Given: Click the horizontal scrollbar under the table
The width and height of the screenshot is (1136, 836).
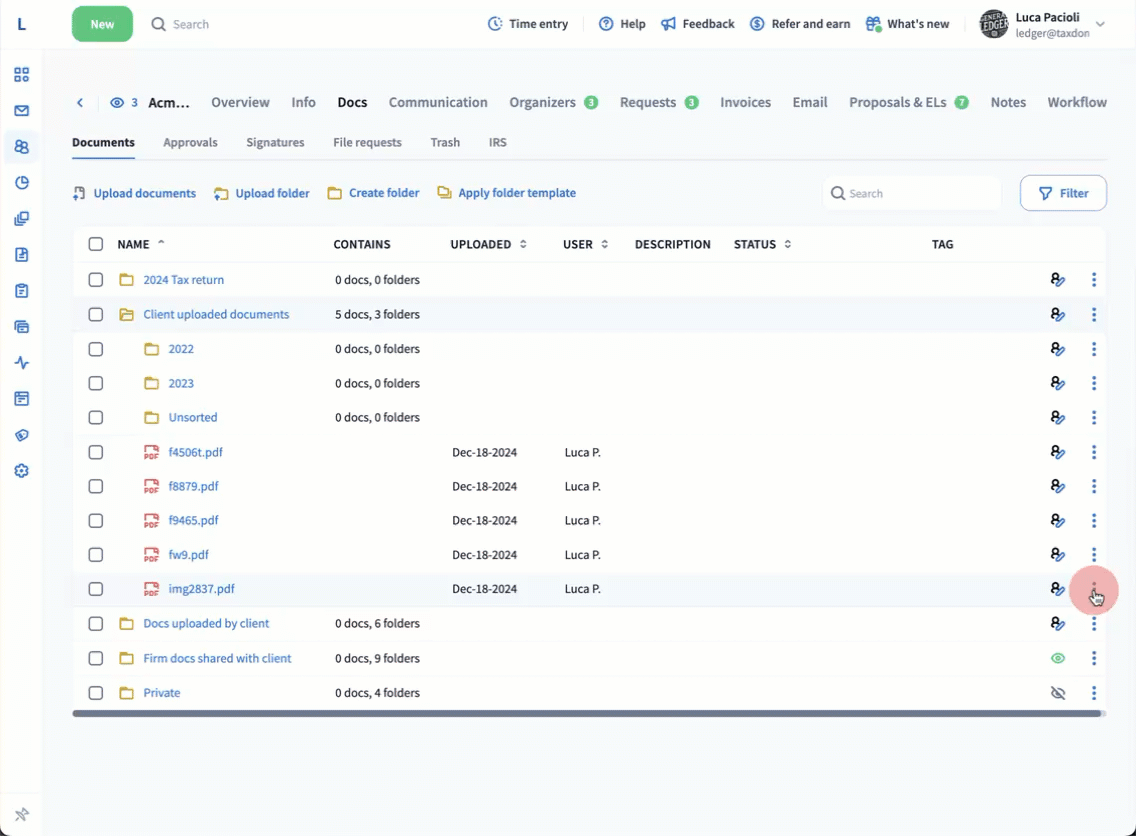Looking at the screenshot, I should (587, 714).
